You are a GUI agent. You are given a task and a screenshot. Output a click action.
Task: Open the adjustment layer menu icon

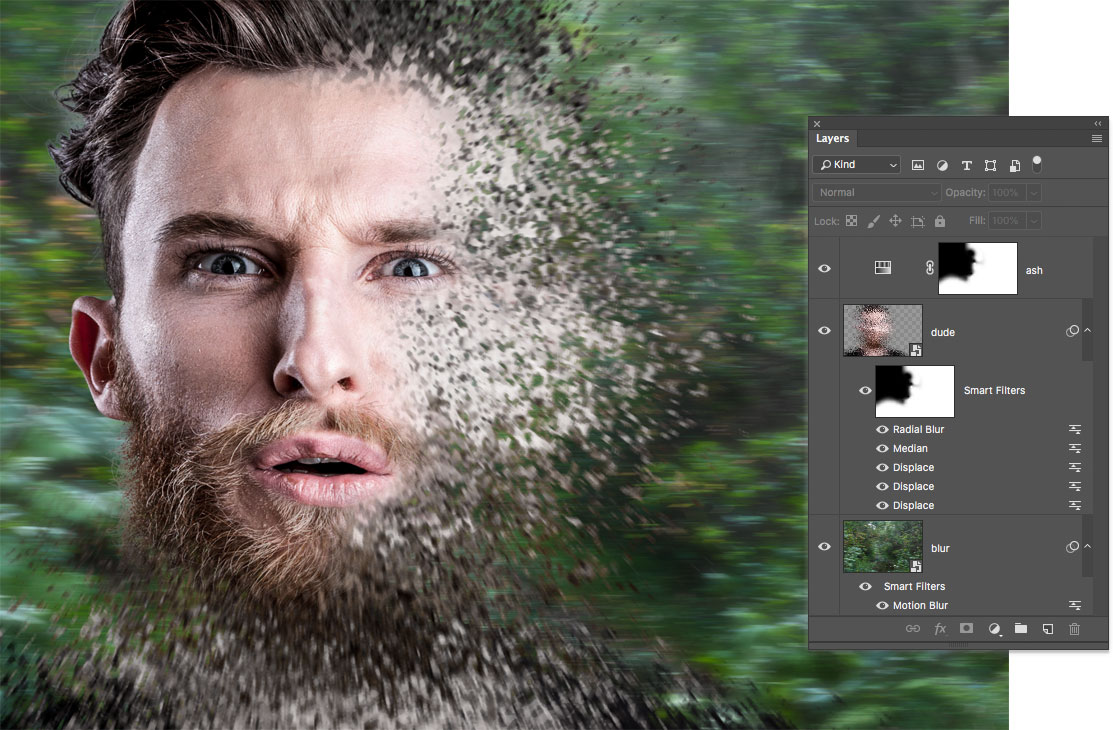[993, 629]
